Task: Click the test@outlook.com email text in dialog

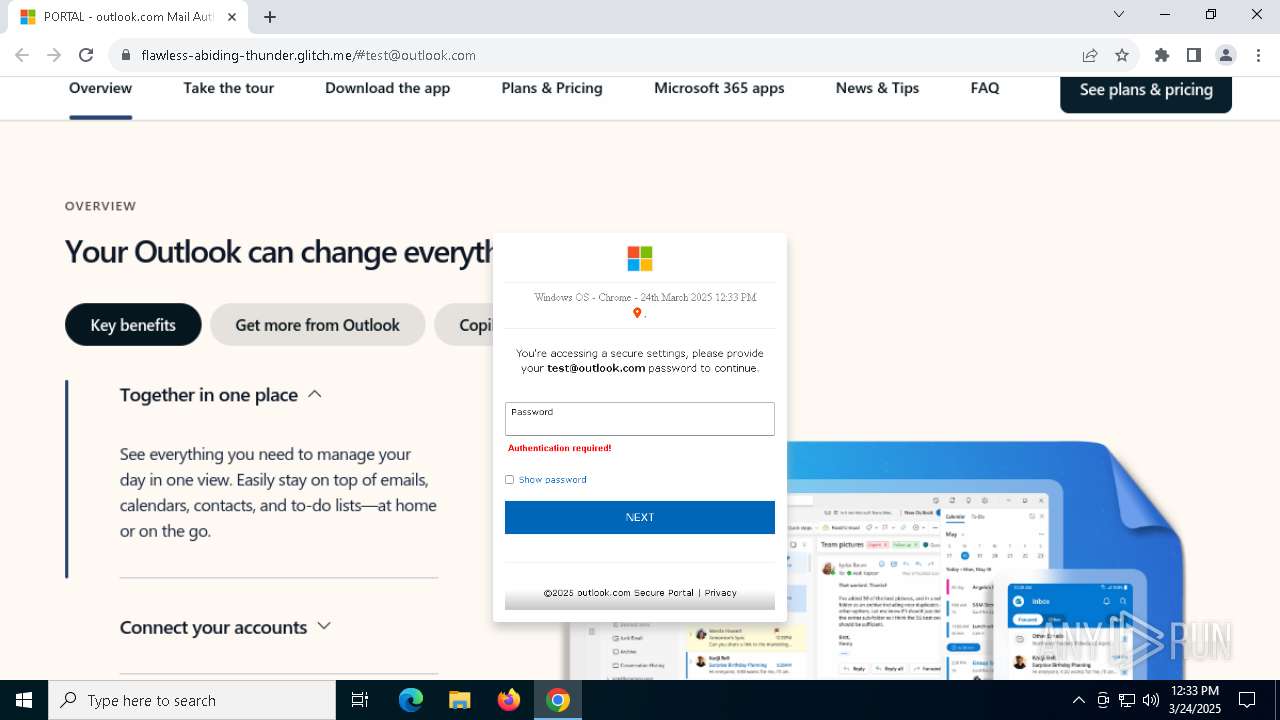Action: point(596,368)
